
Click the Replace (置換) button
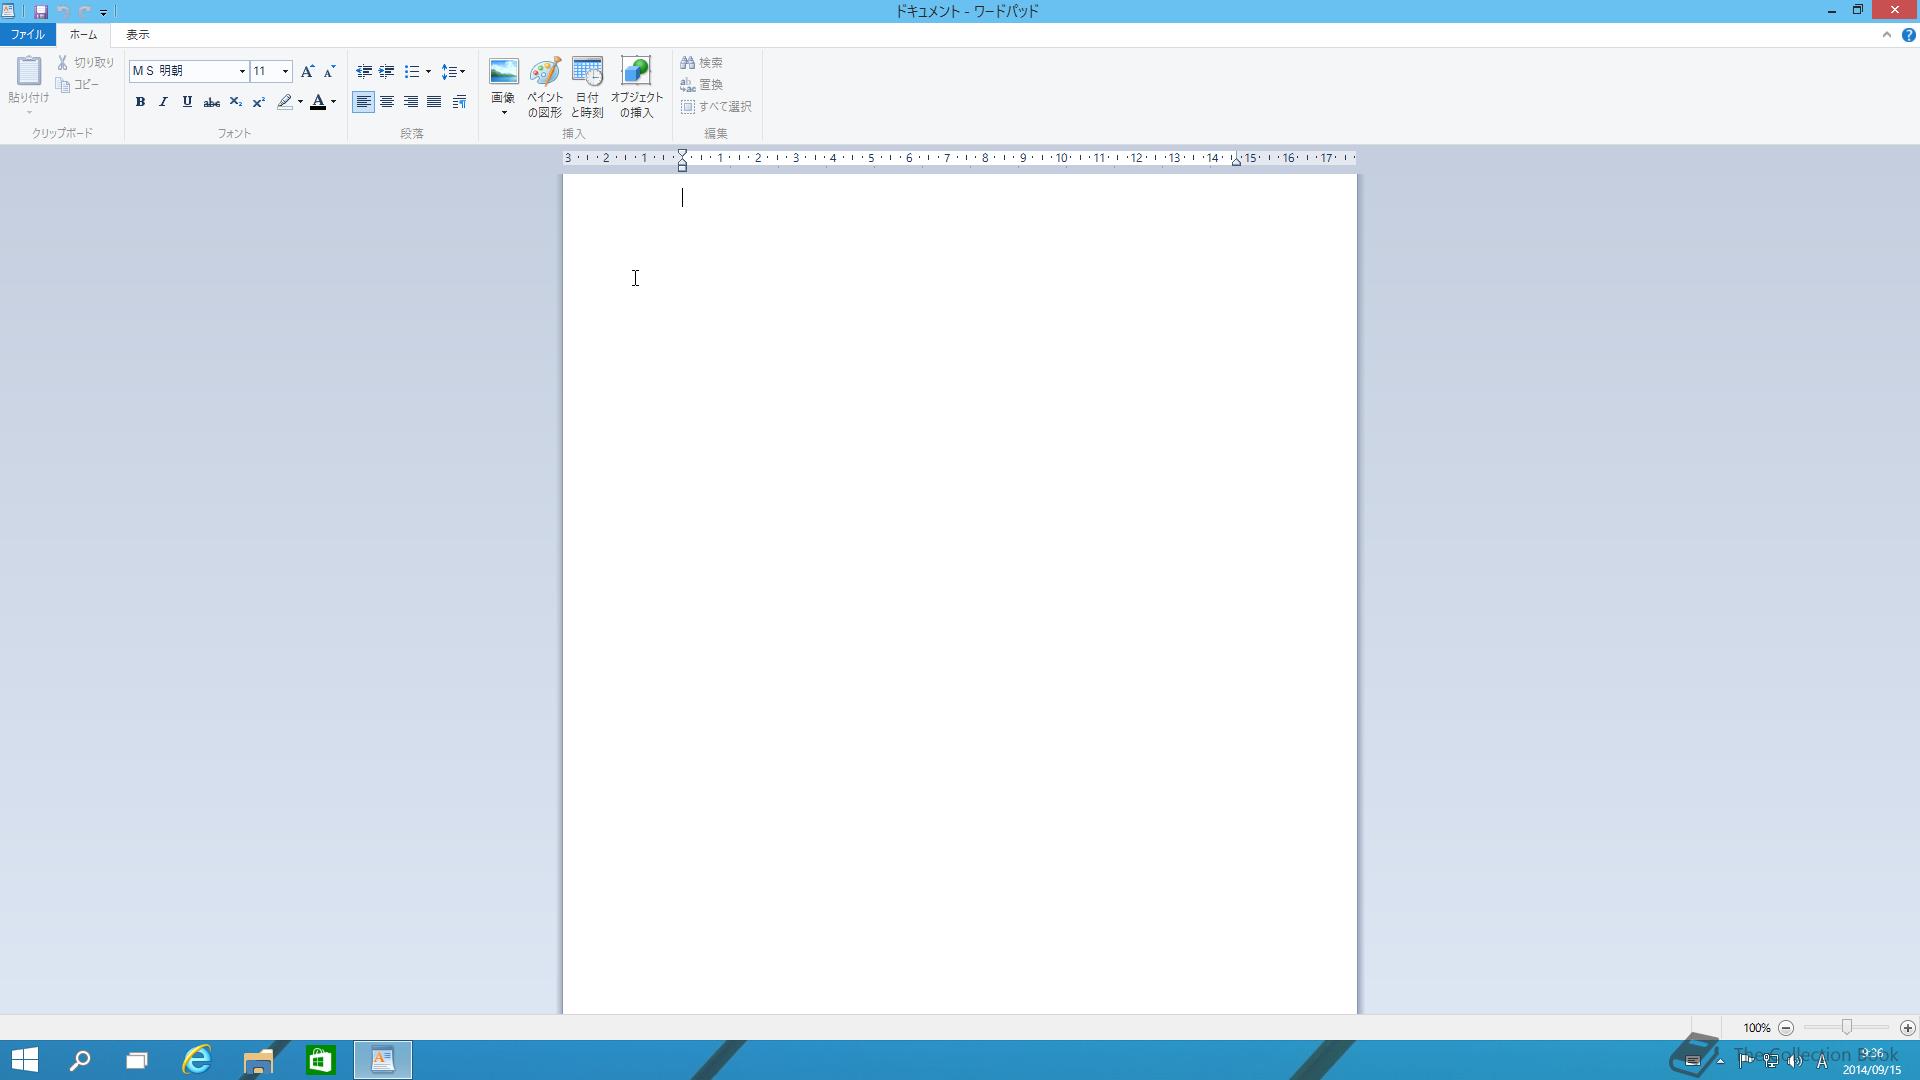(x=701, y=85)
